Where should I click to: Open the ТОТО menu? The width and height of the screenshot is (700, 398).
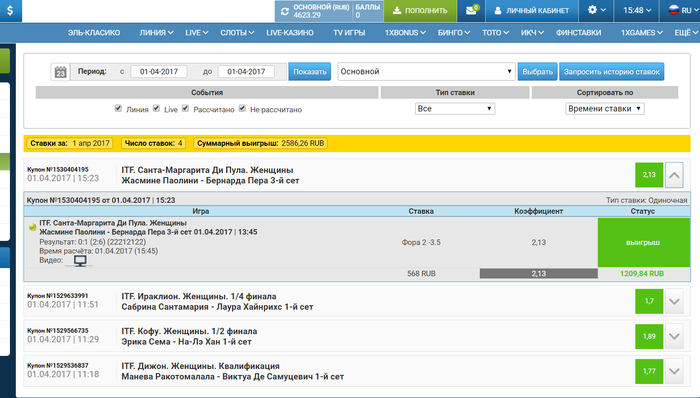[x=495, y=33]
